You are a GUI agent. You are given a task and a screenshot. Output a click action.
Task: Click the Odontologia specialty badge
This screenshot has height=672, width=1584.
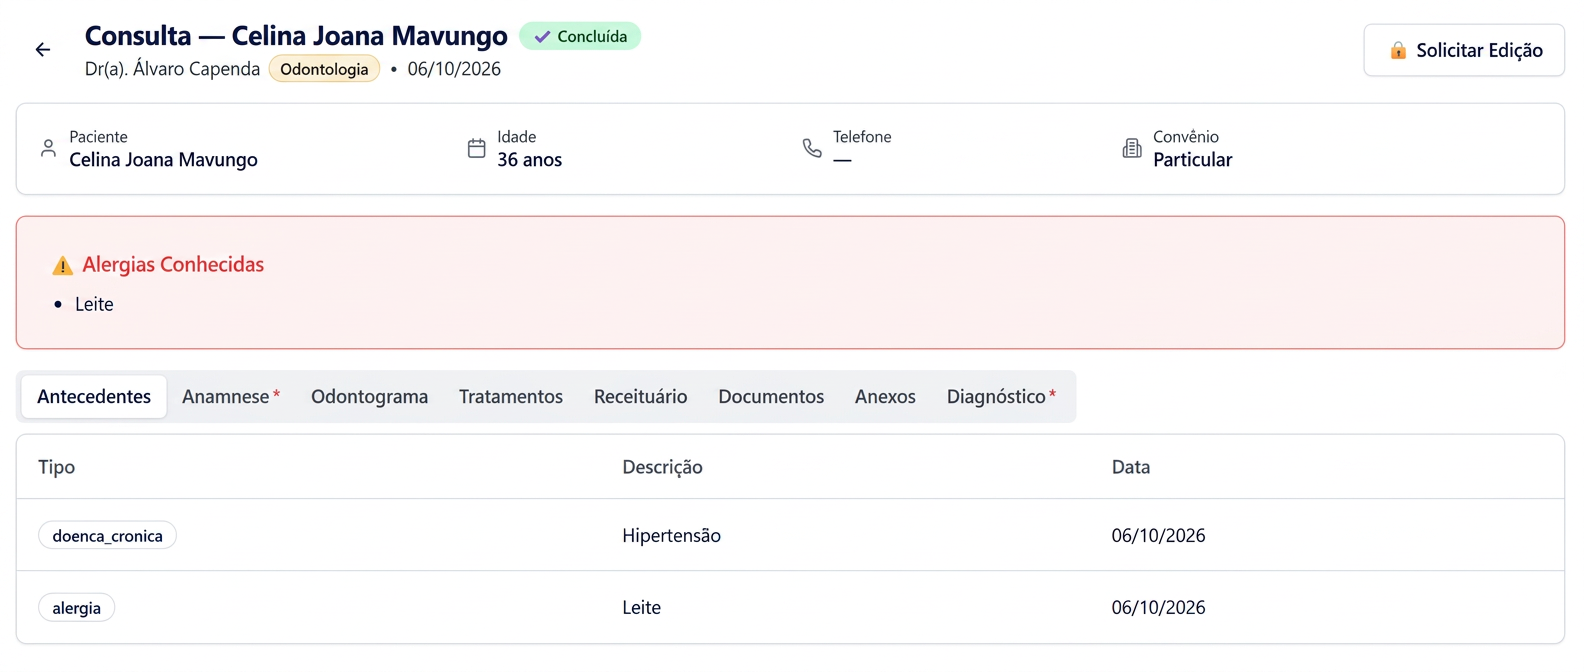[x=324, y=69]
